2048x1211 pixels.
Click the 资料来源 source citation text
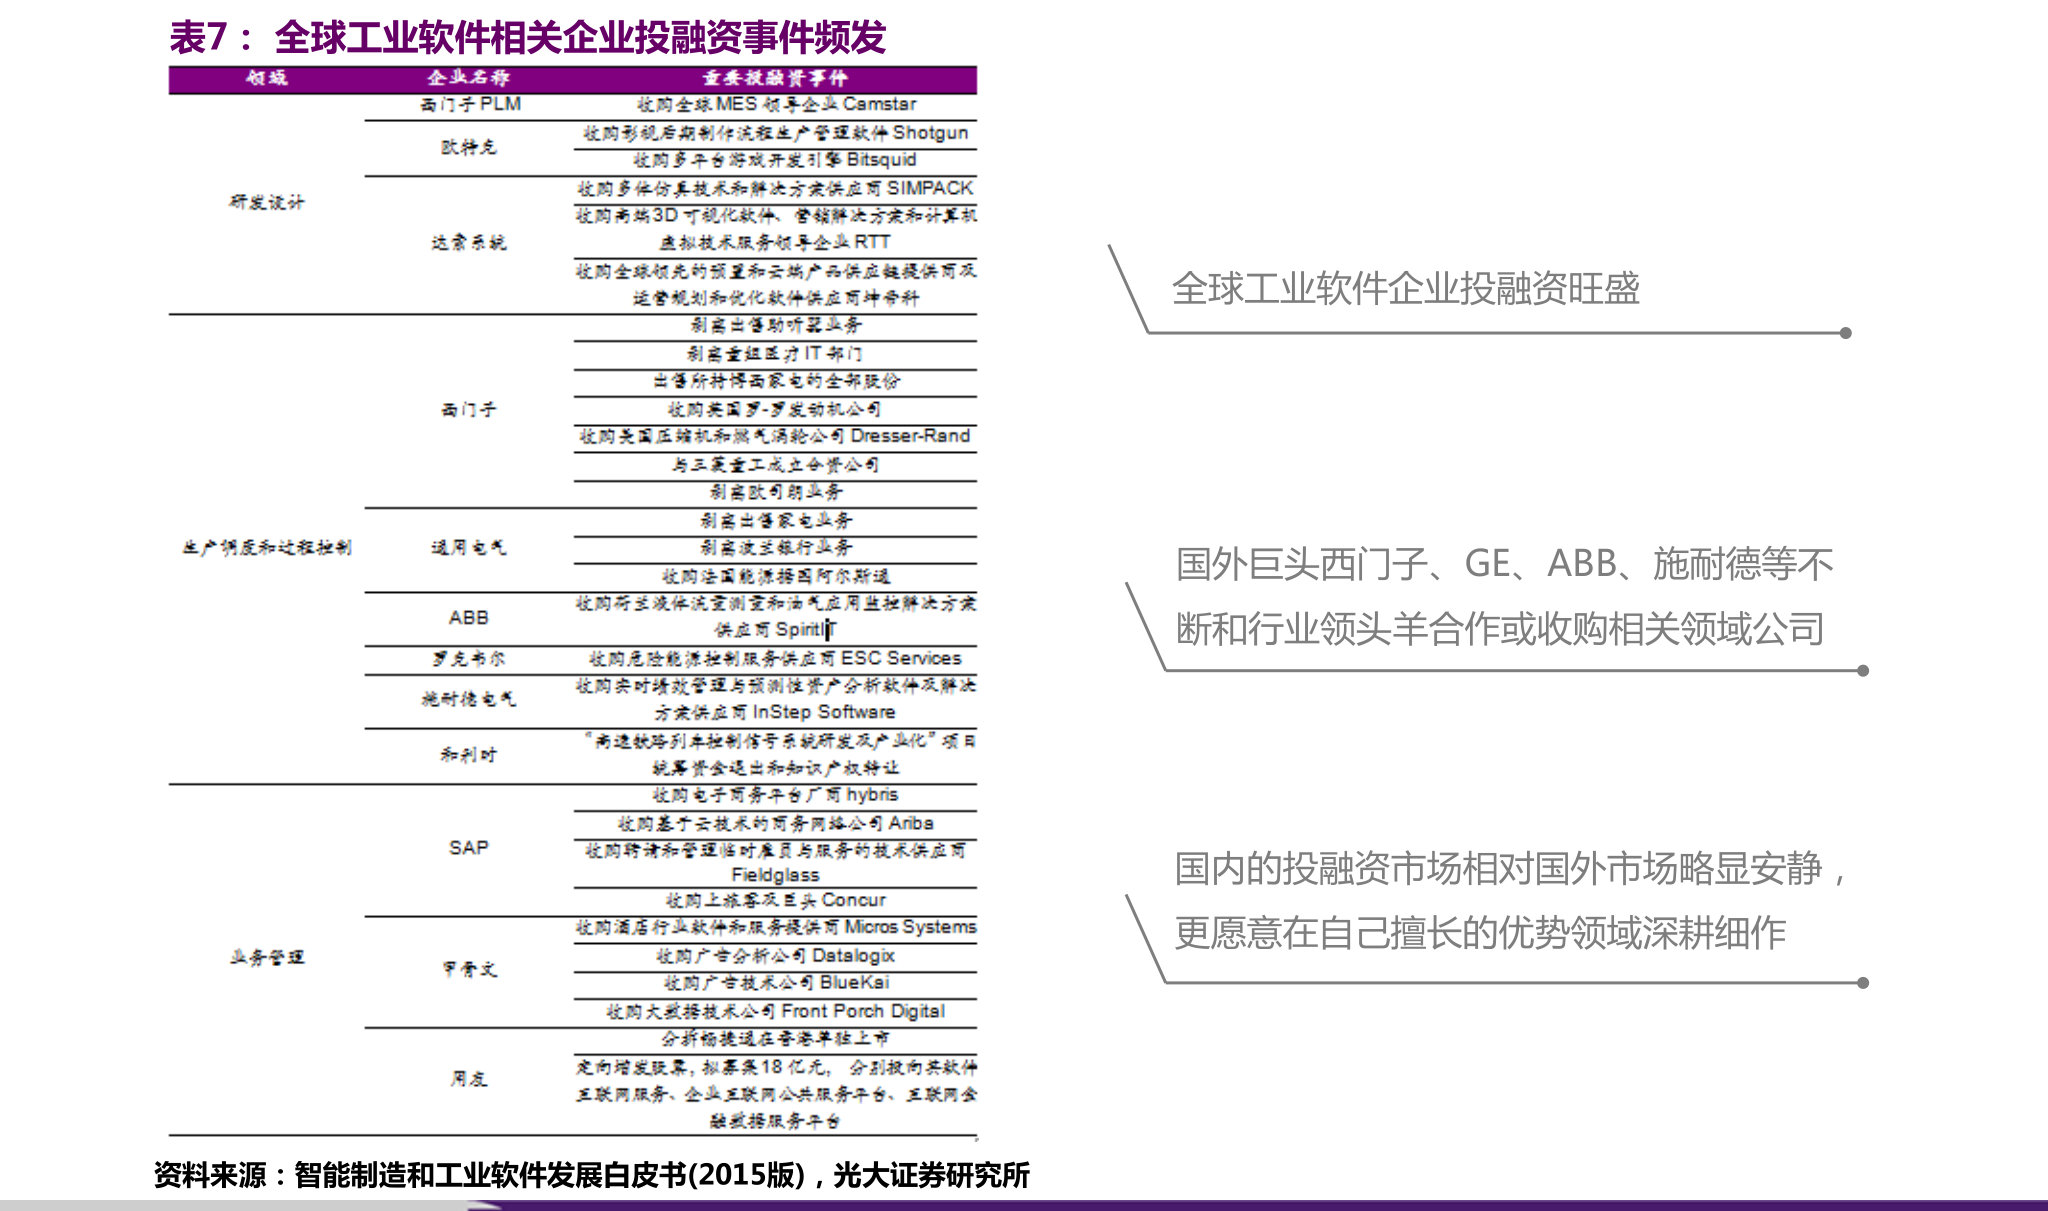point(591,1175)
